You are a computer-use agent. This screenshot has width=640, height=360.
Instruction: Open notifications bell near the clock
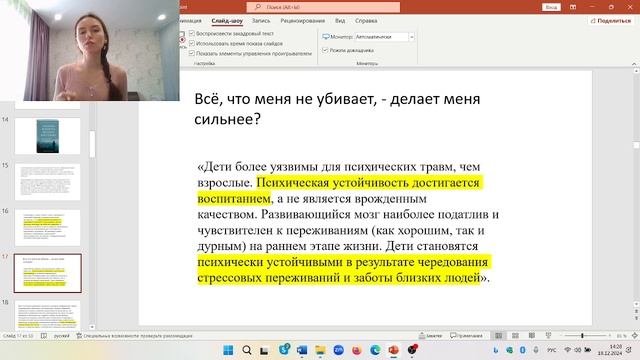629,350
